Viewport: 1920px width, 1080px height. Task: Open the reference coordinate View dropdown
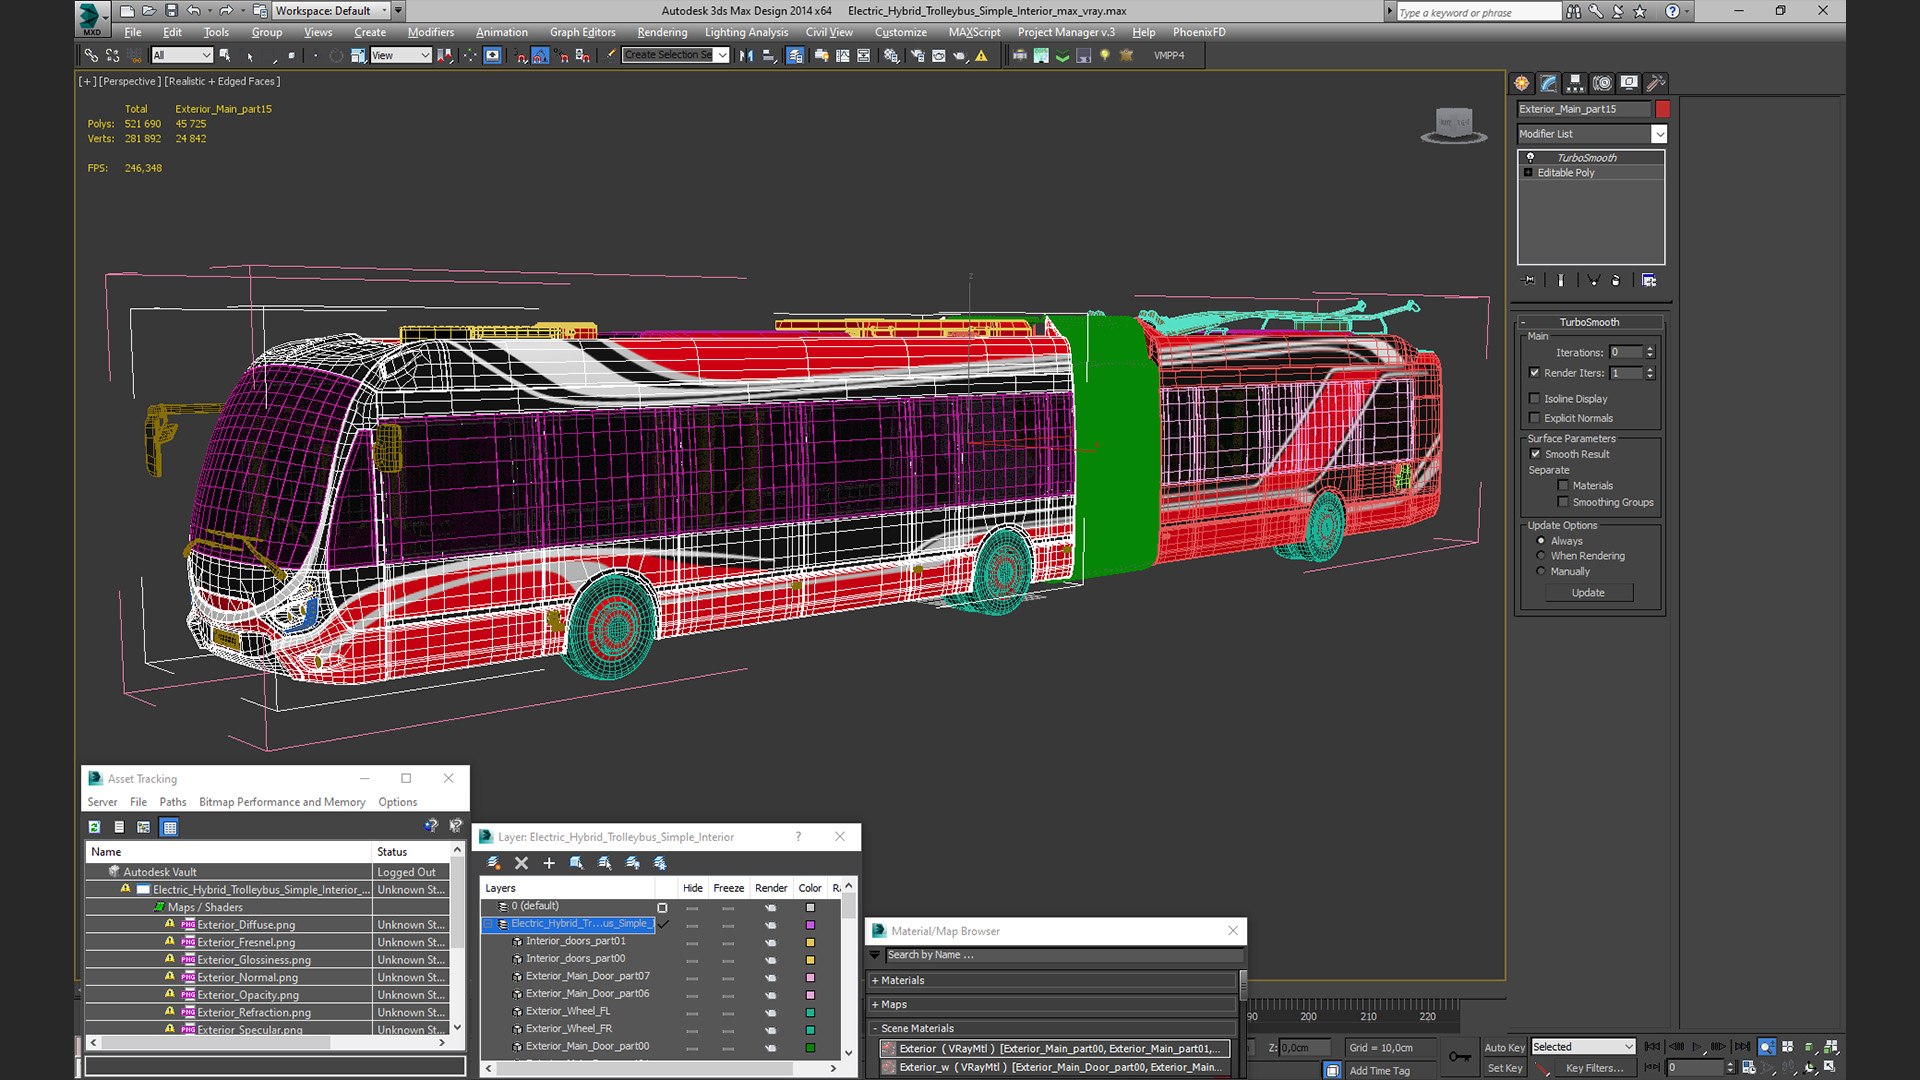[400, 56]
